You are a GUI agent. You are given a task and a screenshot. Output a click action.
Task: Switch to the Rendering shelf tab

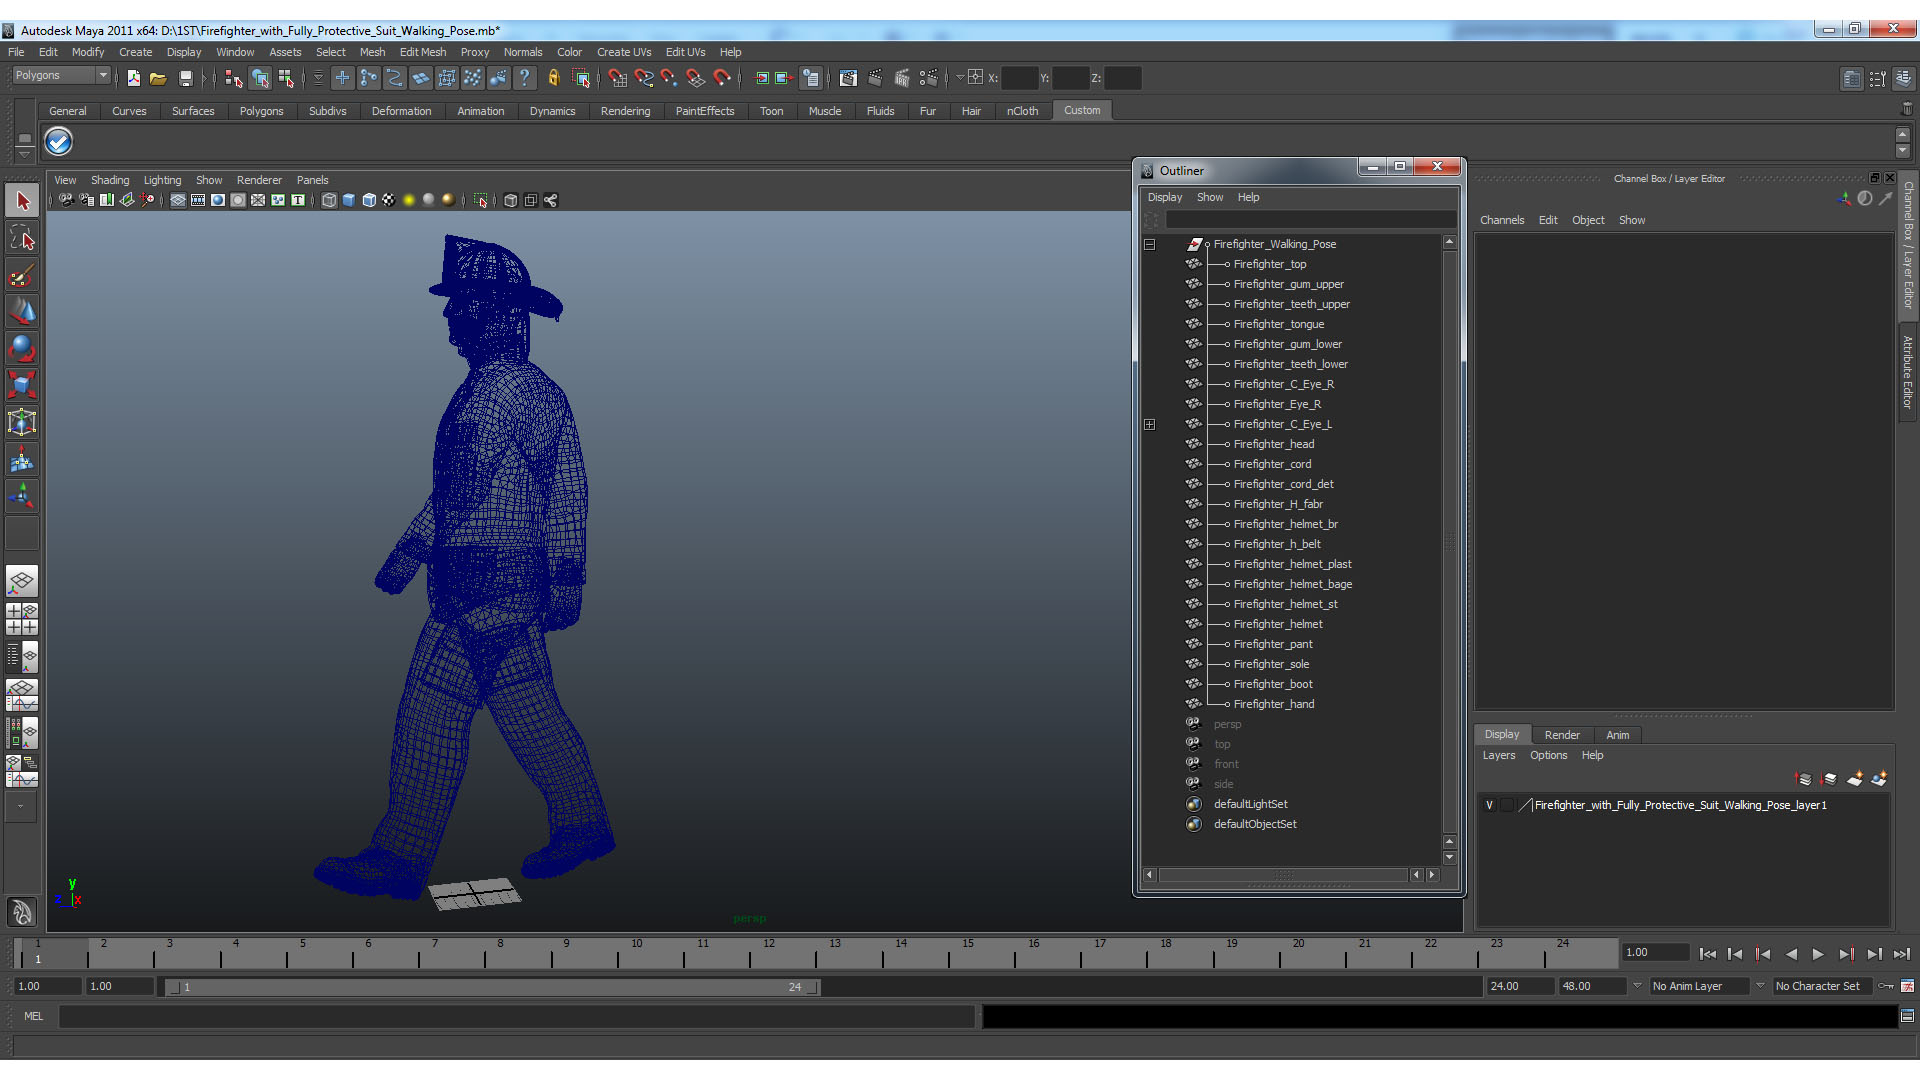point(625,111)
